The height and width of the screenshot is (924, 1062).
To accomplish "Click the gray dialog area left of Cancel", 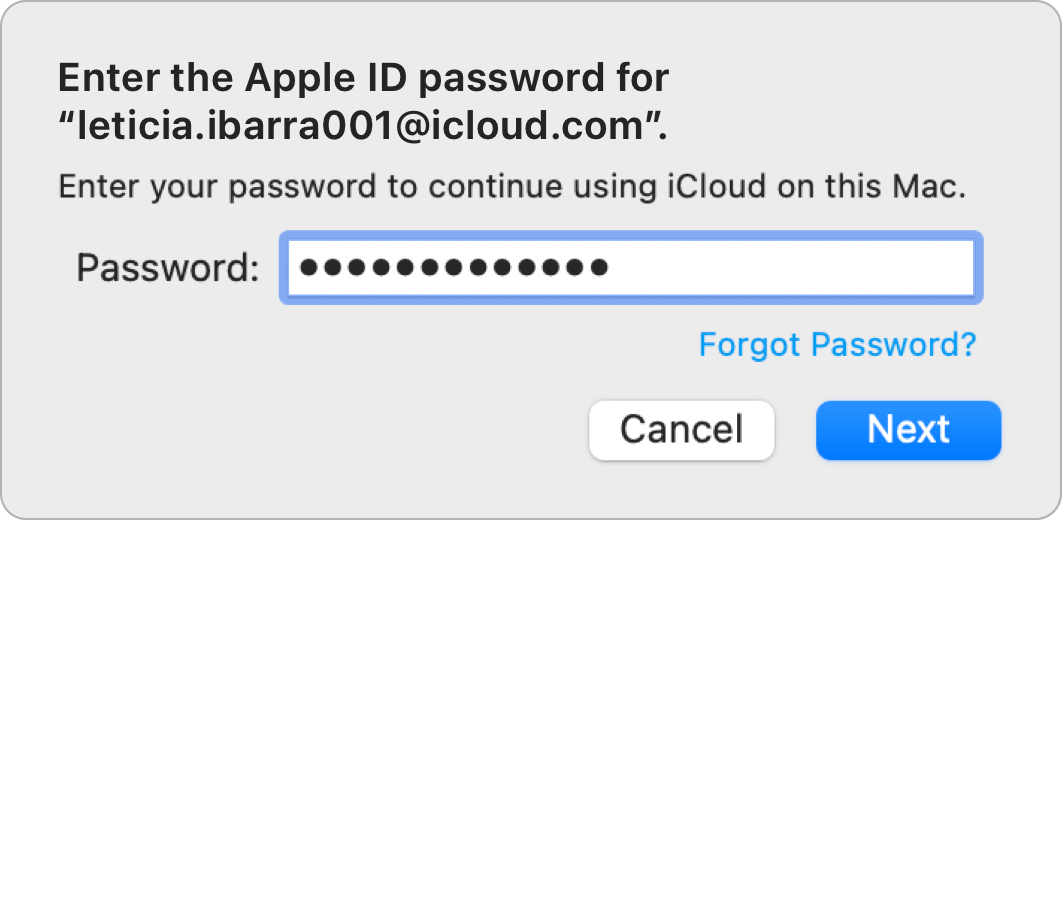I will tap(300, 430).
